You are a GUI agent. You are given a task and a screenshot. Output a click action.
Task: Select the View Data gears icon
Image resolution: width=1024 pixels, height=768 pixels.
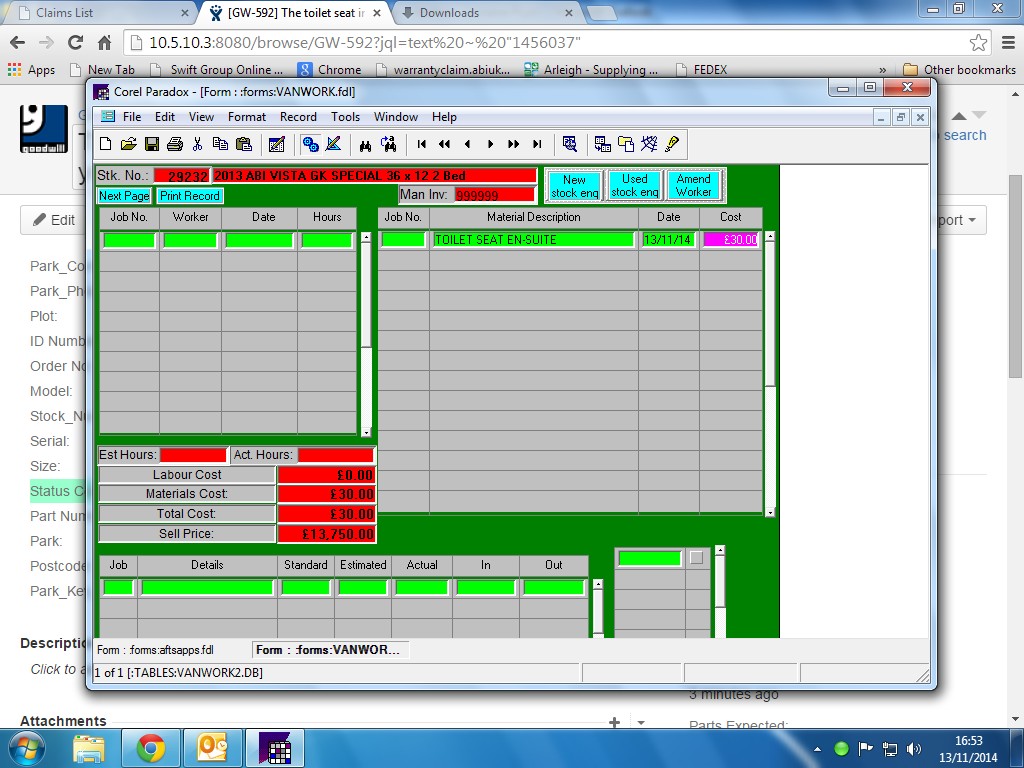(311, 144)
